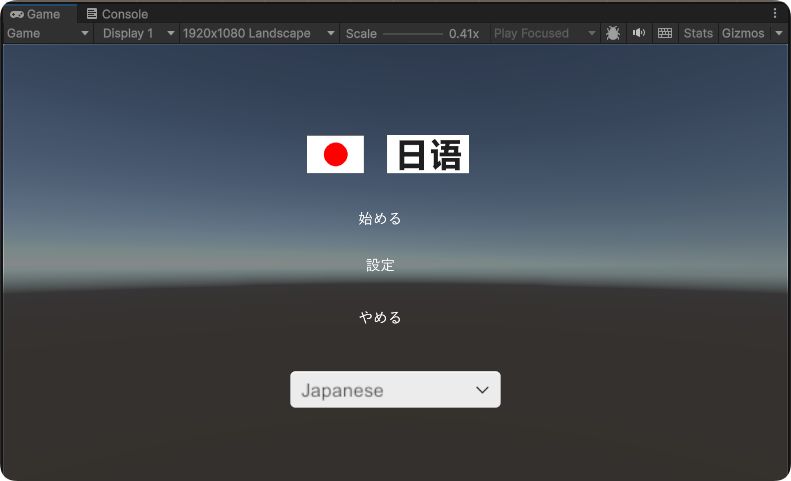791x481 pixels.
Task: Toggle Gizmos visibility
Action: pyautogui.click(x=743, y=33)
